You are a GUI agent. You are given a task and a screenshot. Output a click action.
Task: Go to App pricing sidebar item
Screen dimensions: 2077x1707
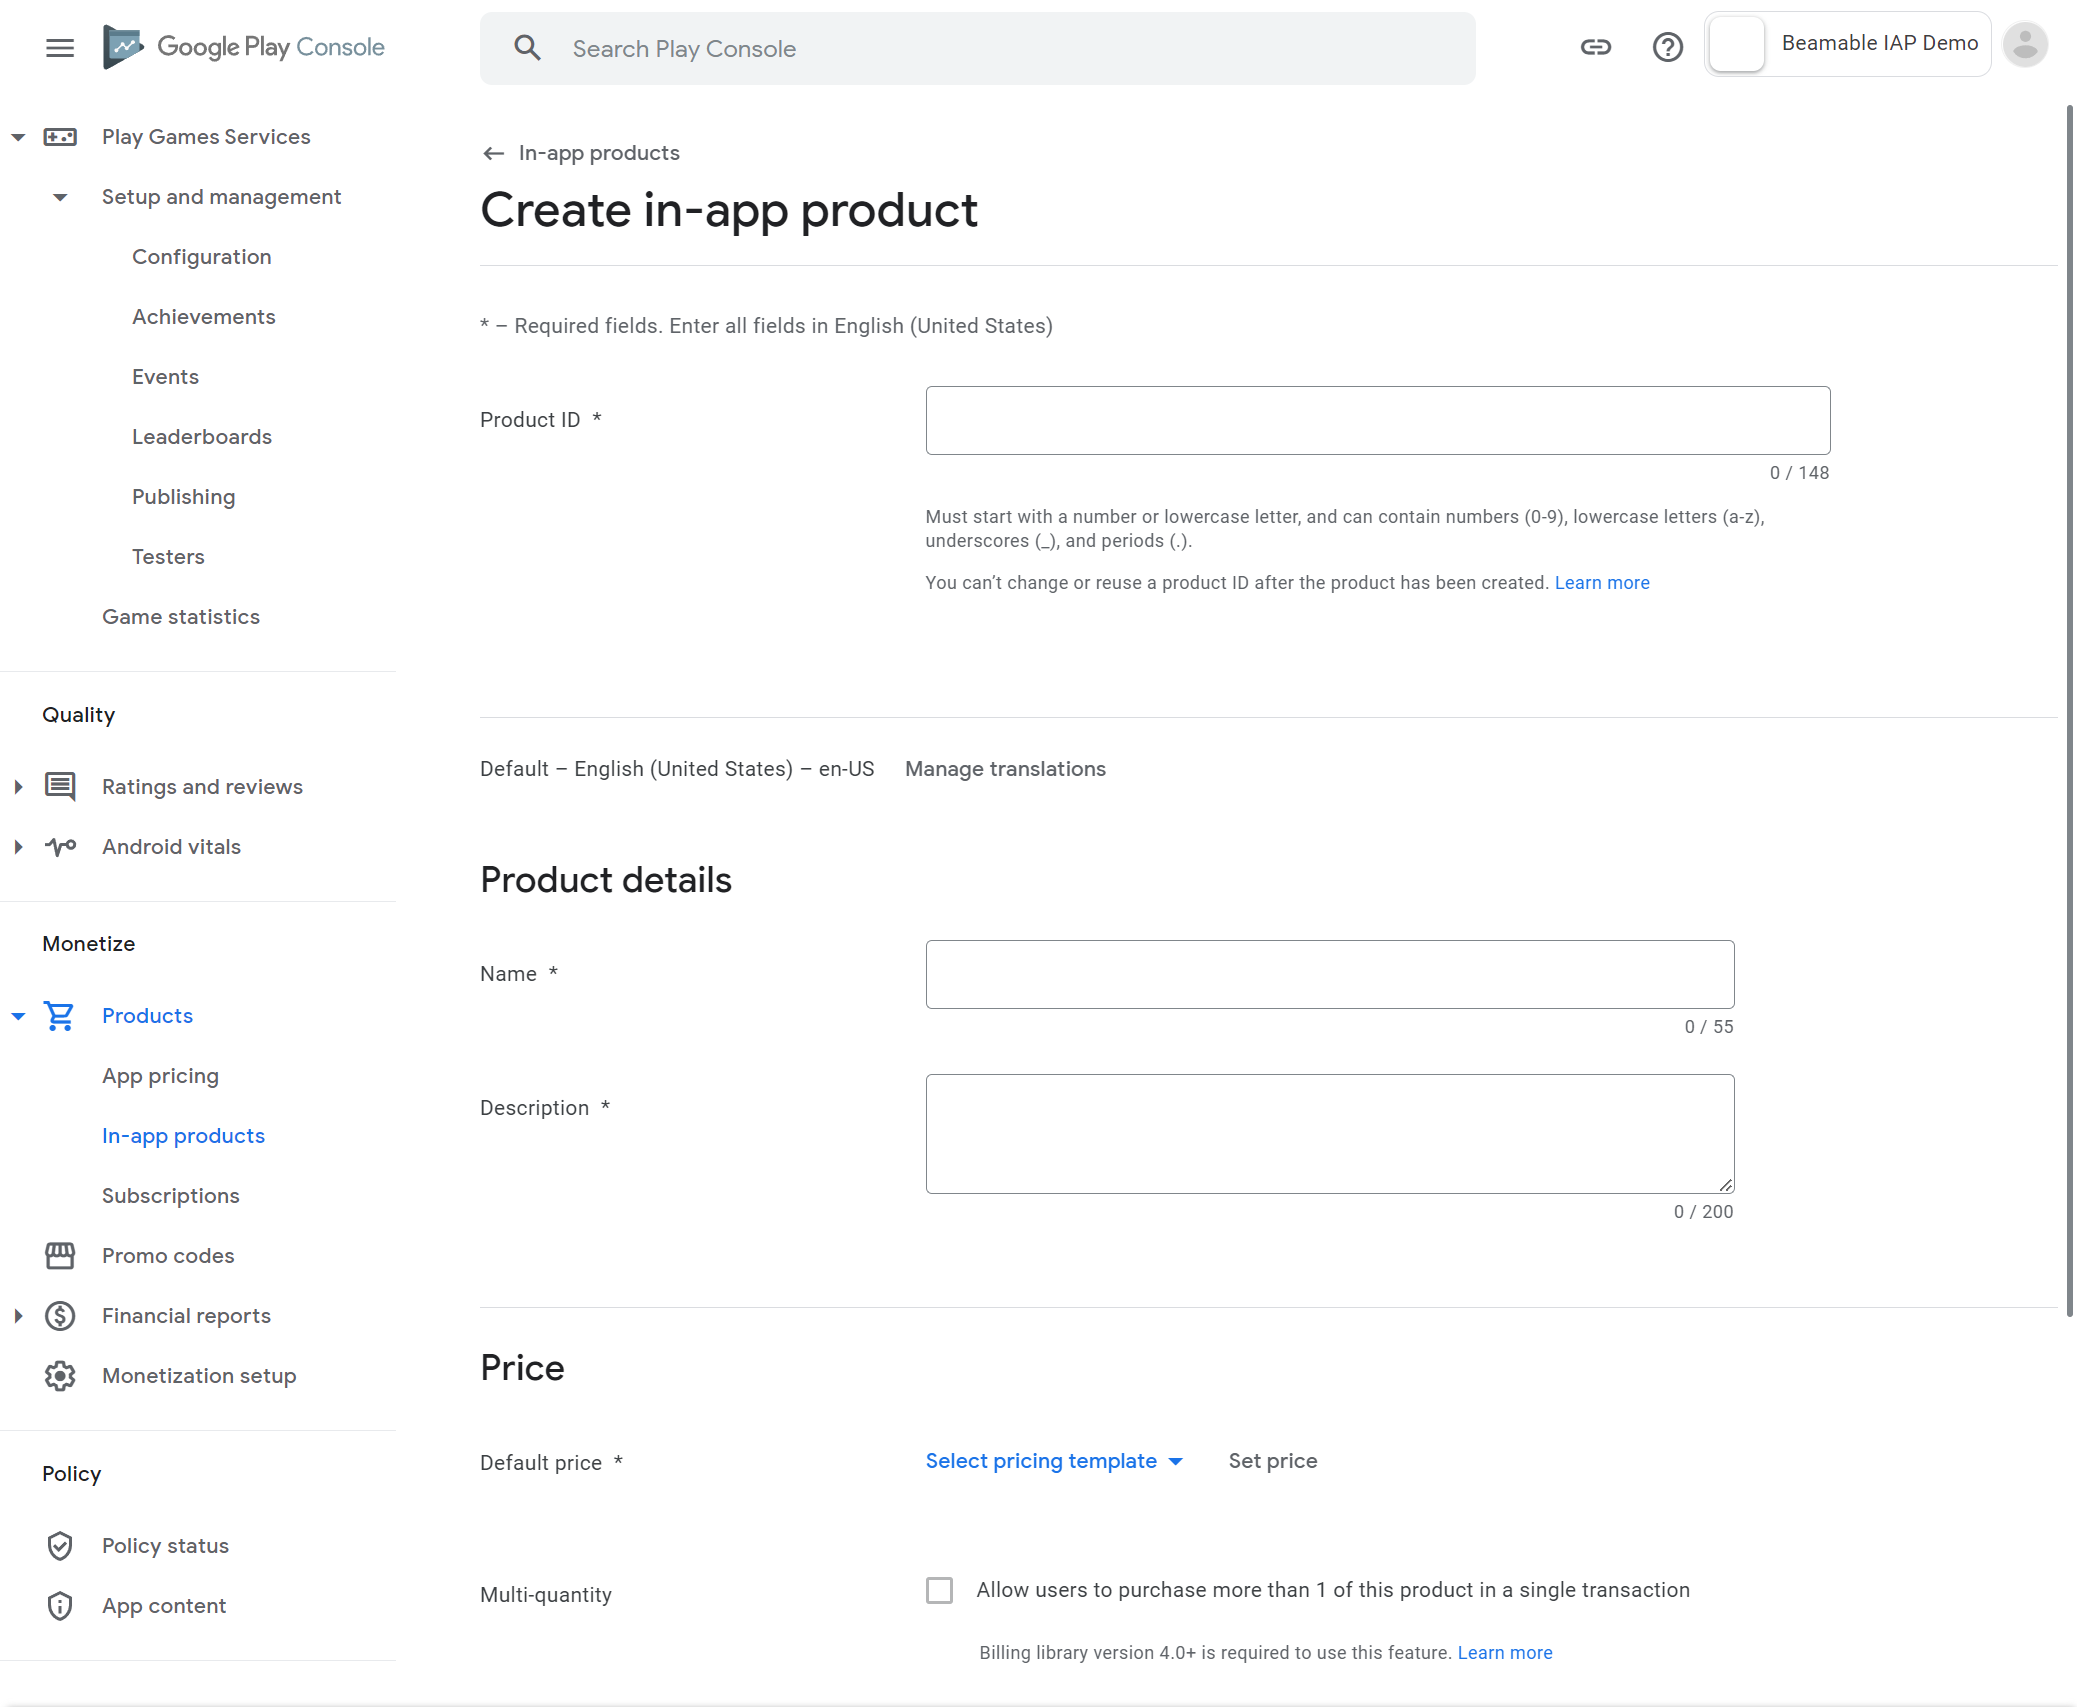160,1076
